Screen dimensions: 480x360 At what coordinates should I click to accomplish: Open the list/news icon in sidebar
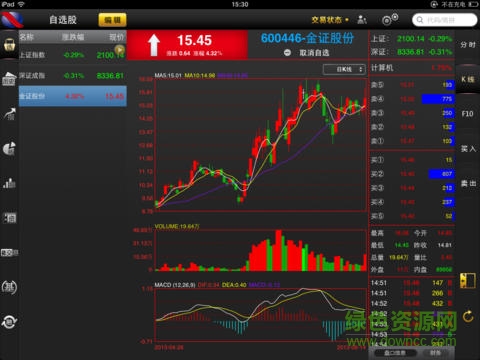pos(9,218)
